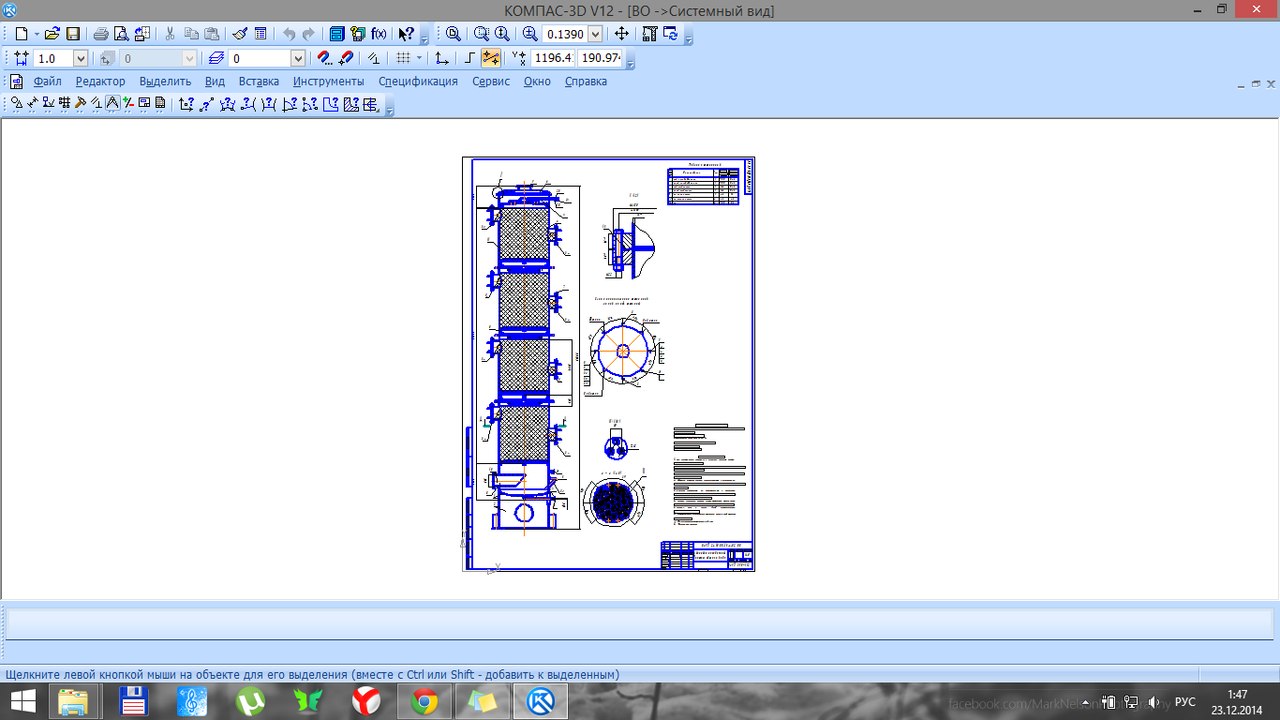
Task: Click the X coordinate field 1196.4
Action: point(553,58)
